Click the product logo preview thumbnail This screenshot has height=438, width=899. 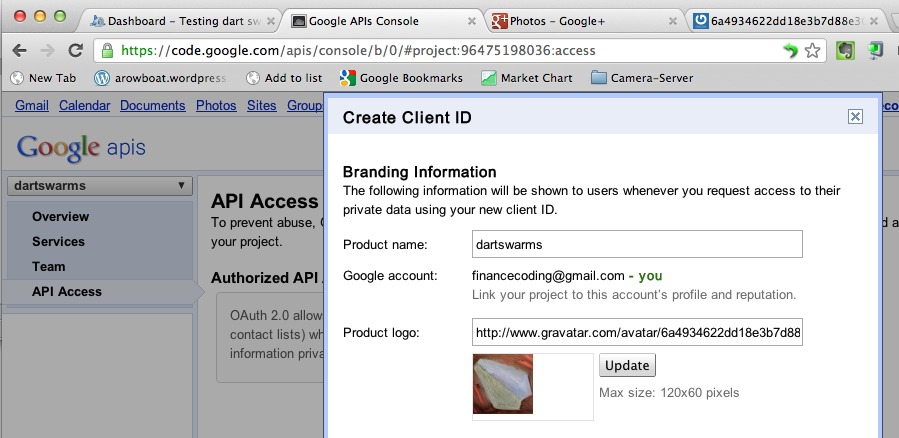tap(503, 384)
